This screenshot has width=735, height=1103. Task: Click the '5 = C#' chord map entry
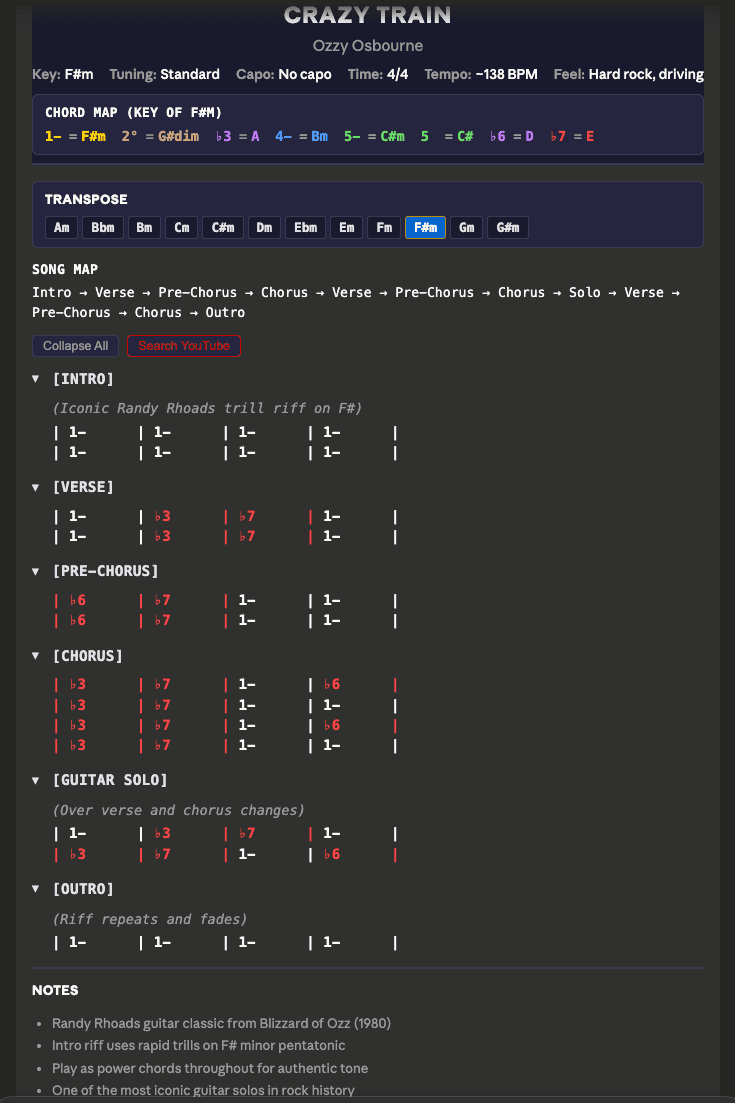point(447,136)
